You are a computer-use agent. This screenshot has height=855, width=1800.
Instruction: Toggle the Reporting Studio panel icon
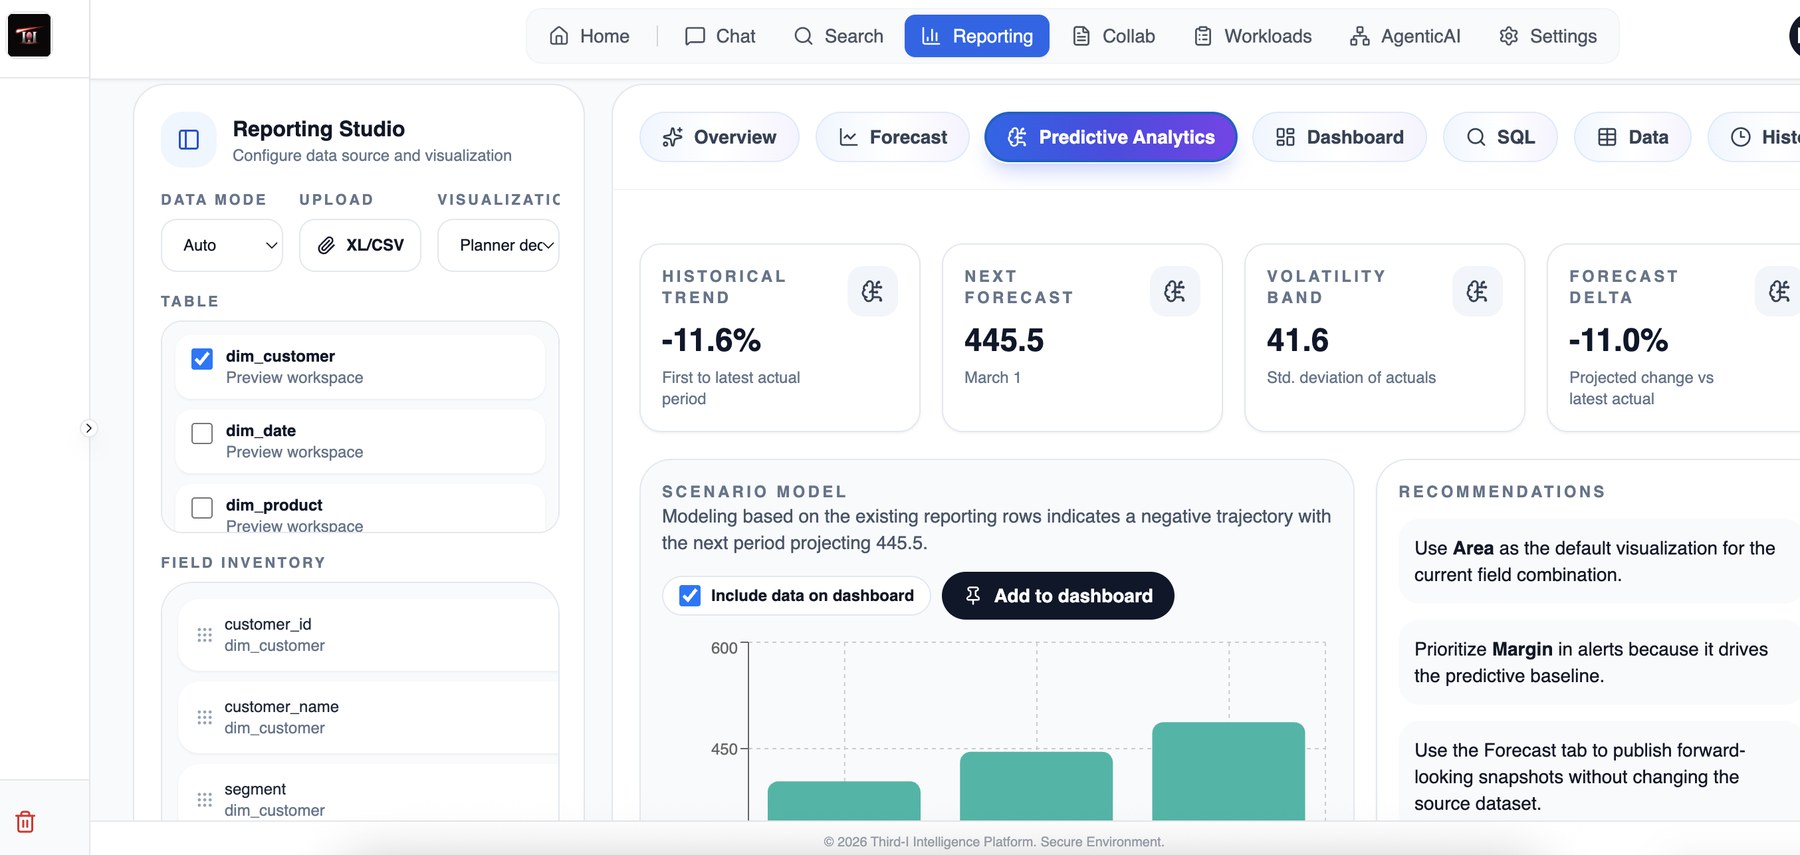tap(189, 140)
